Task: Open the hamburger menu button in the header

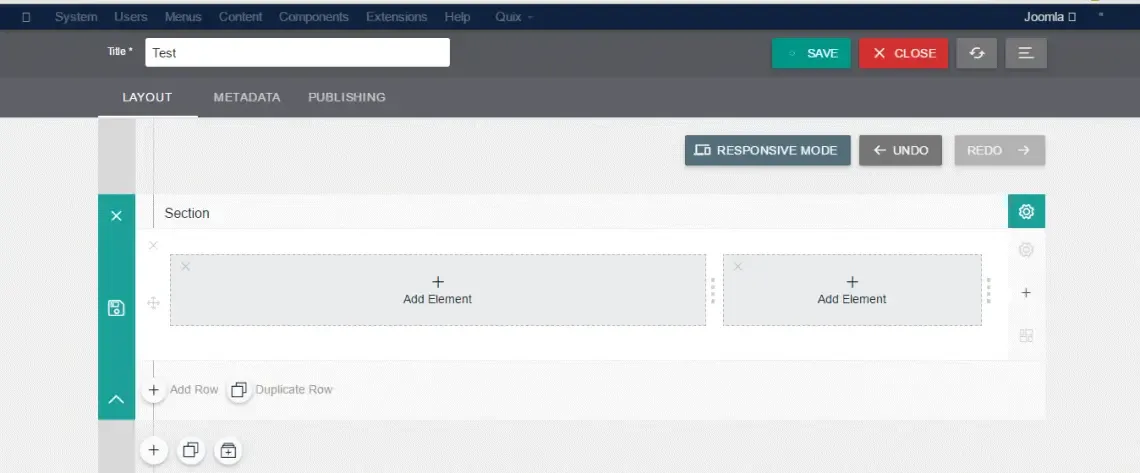Action: point(1026,53)
